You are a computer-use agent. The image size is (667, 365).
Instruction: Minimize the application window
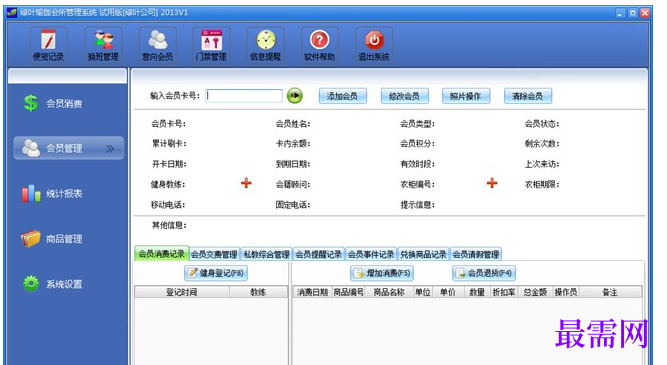[x=621, y=13]
